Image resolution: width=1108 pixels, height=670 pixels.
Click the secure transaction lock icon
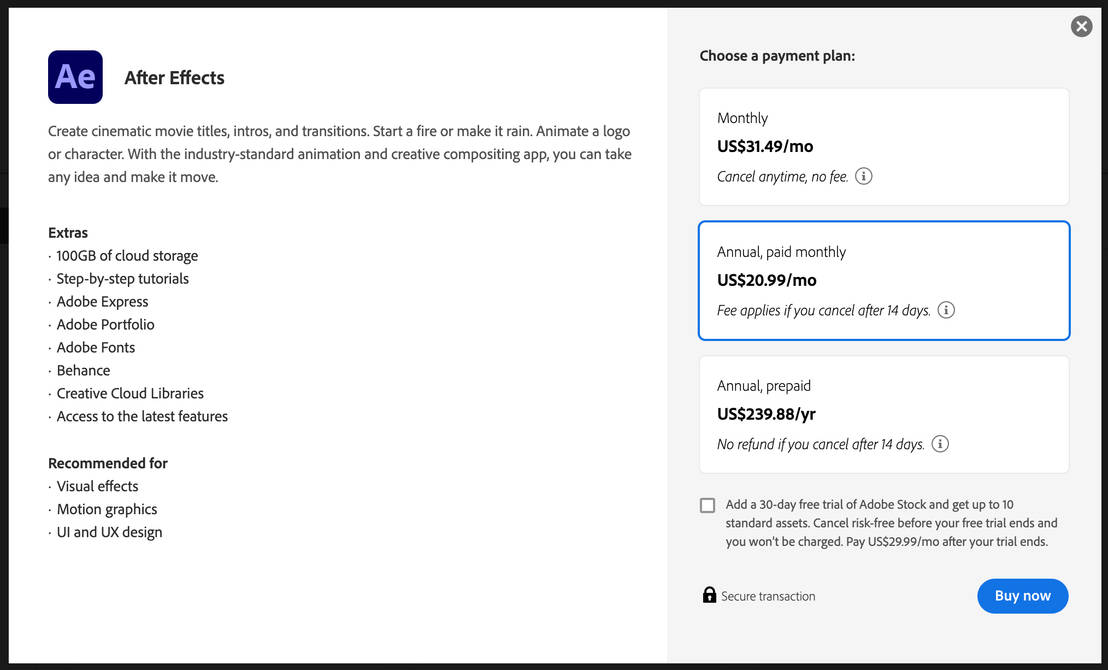click(708, 595)
